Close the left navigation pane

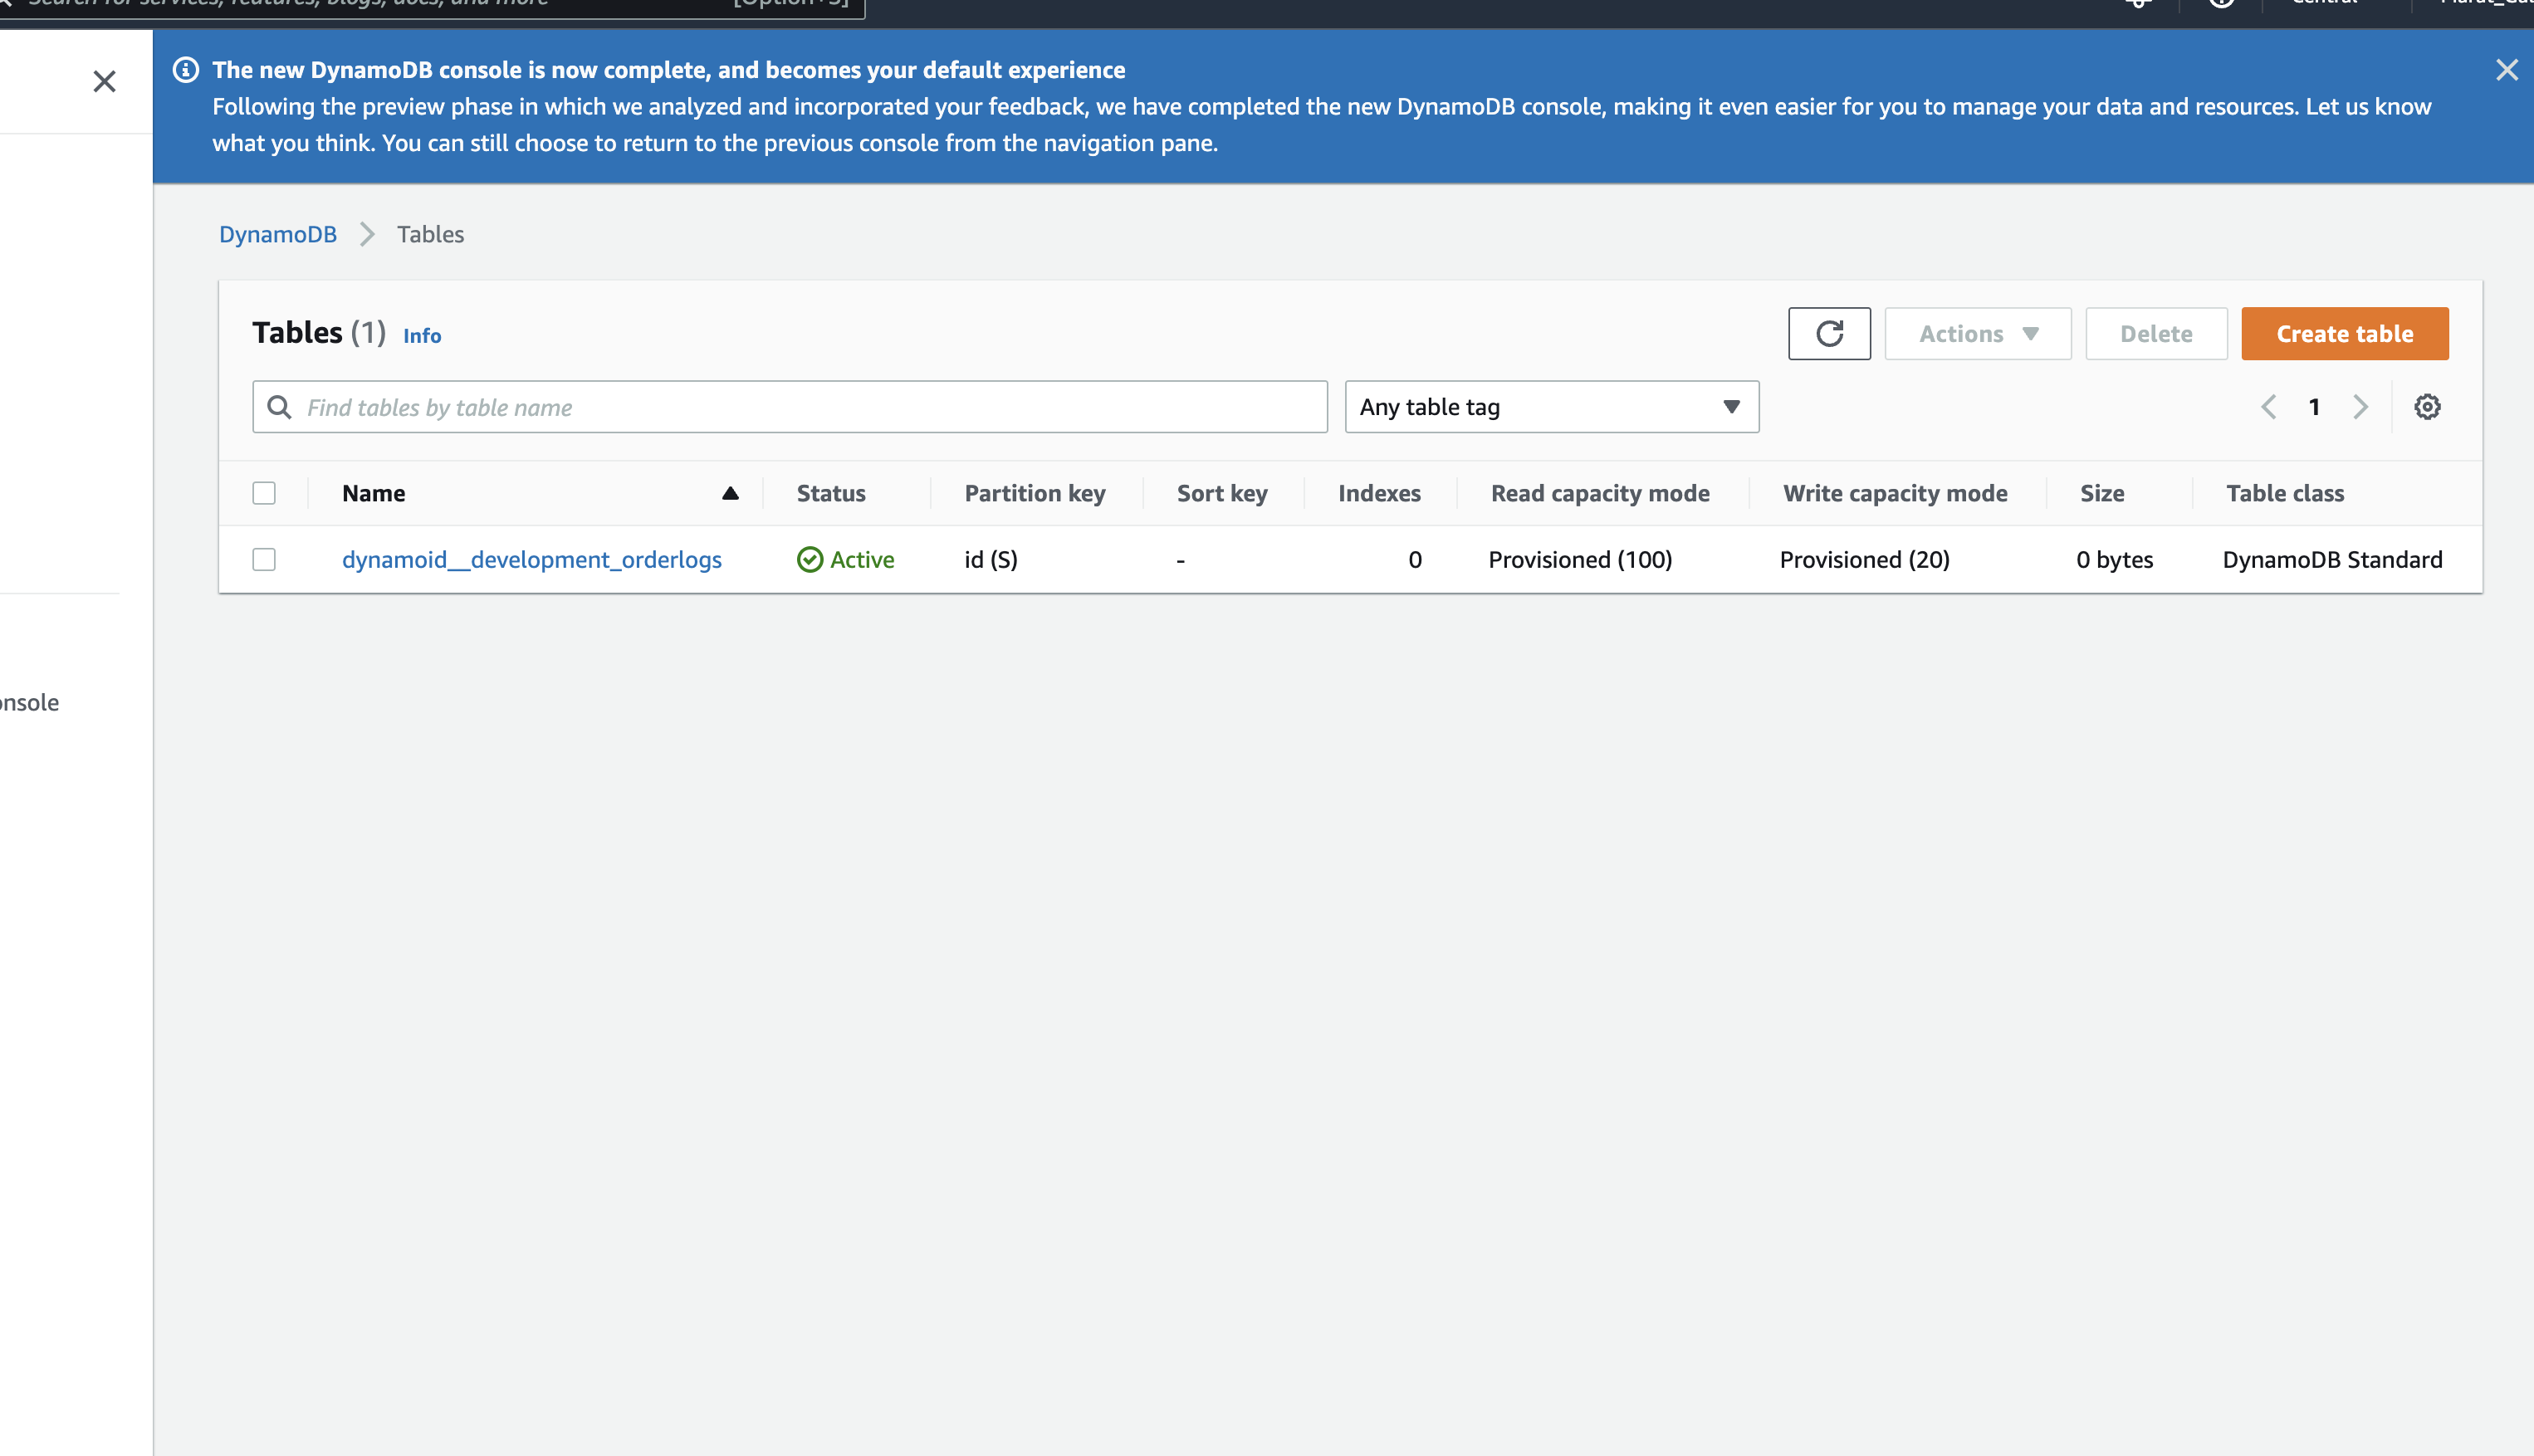(104, 81)
